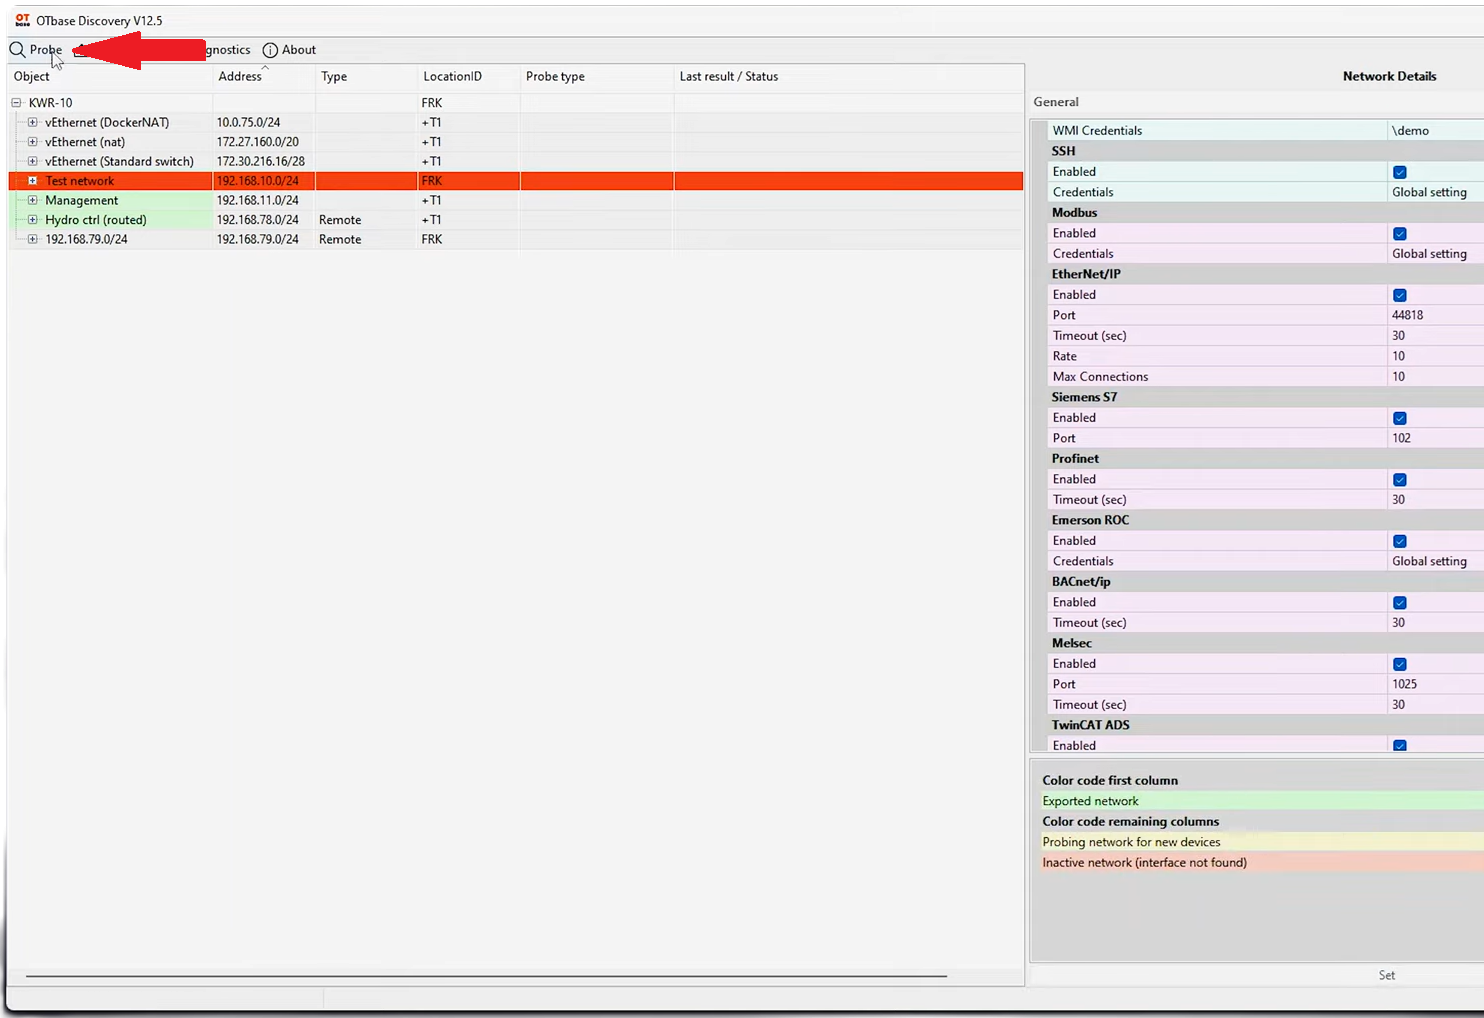Edit the Profinet Timeout value

[1436, 500]
